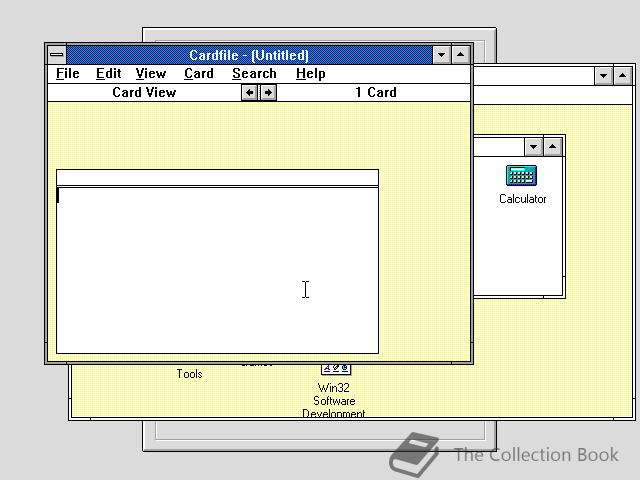Select the Win32 Software Development group icon
The height and width of the screenshot is (480, 640).
336,369
